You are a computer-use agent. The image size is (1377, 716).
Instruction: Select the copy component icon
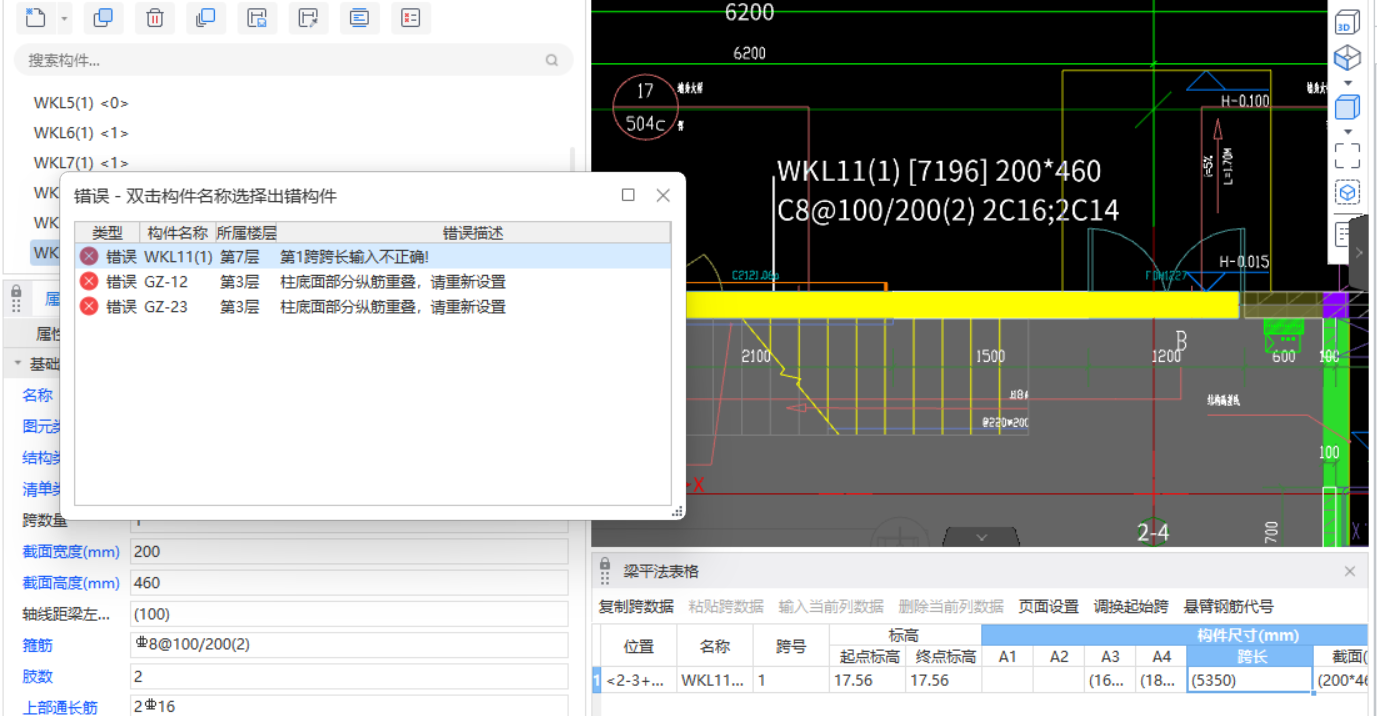click(103, 18)
